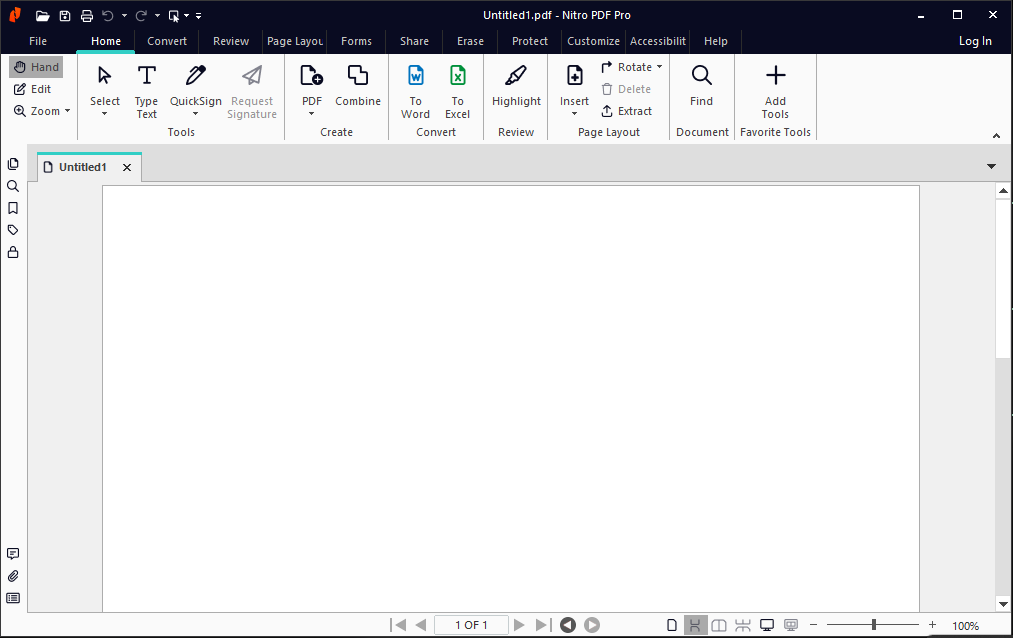Switch to the Edit tool
Image resolution: width=1013 pixels, height=638 pixels.
(32, 89)
